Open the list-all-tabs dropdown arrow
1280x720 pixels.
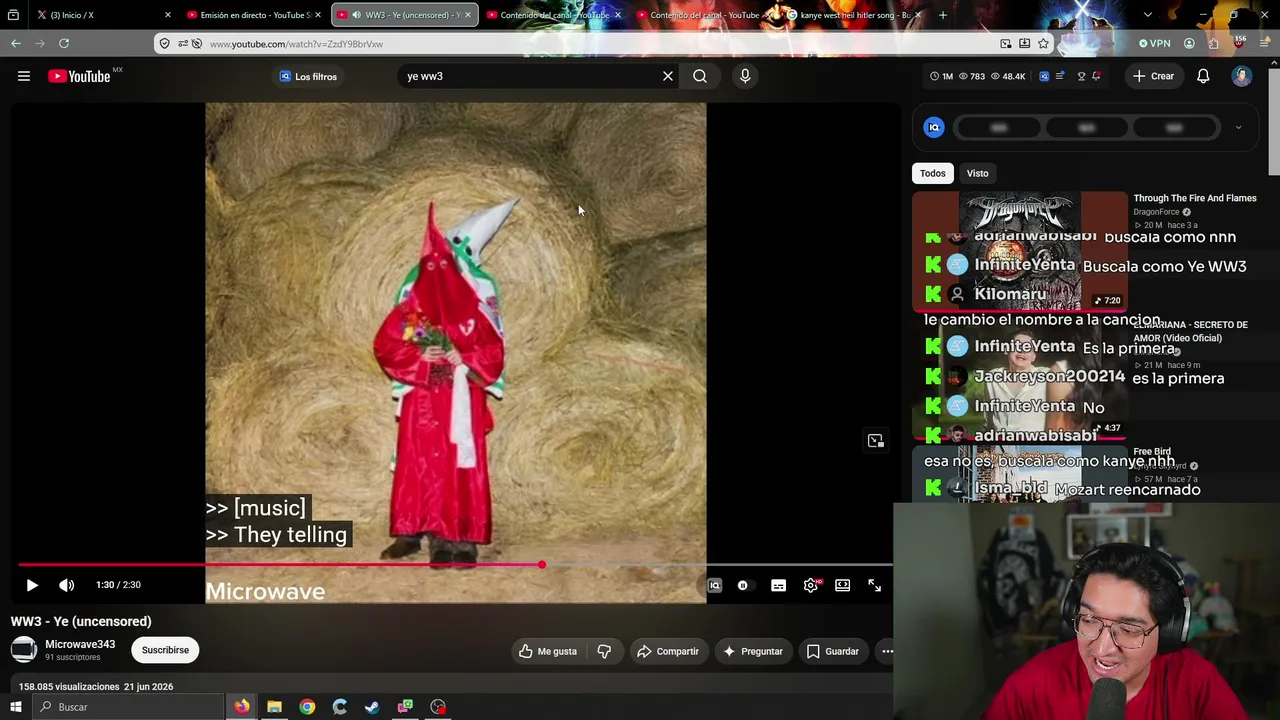[1147, 15]
